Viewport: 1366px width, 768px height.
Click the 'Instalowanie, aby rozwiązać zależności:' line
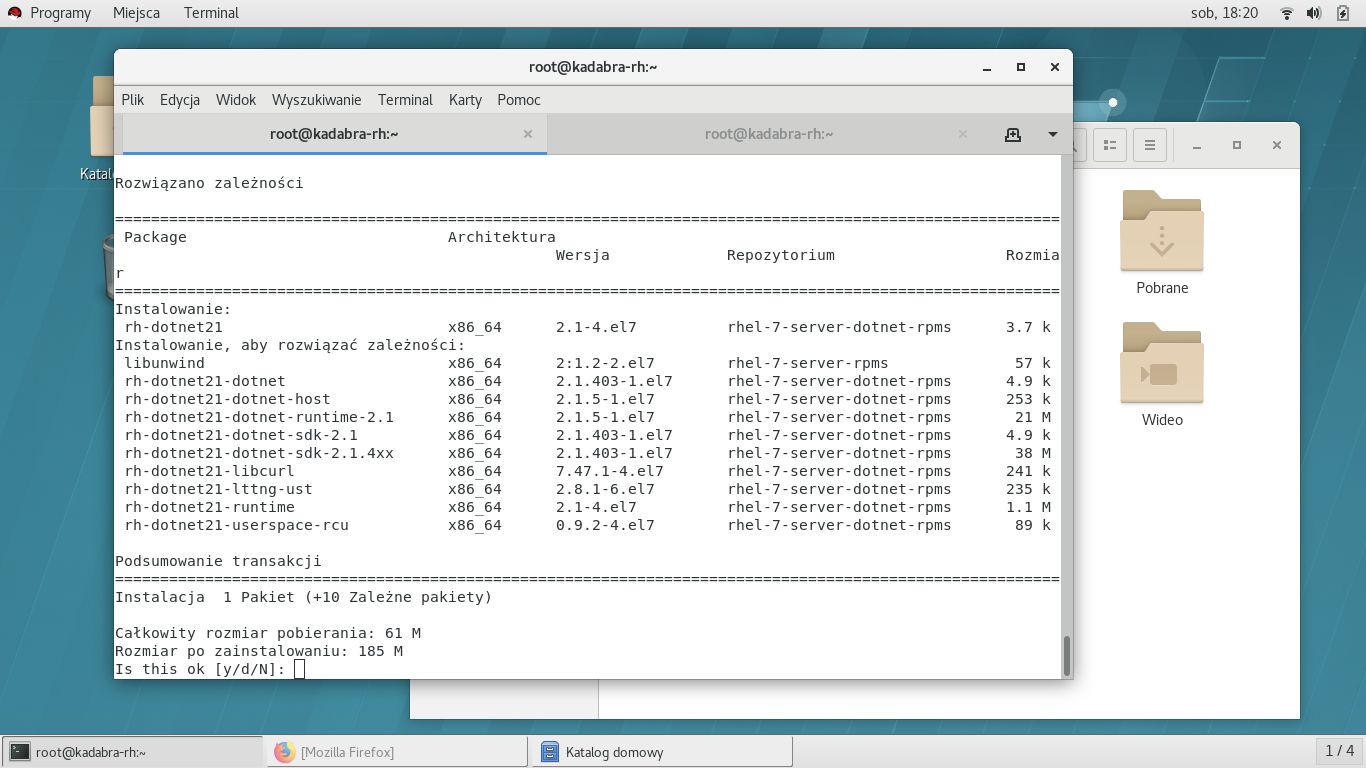[290, 345]
